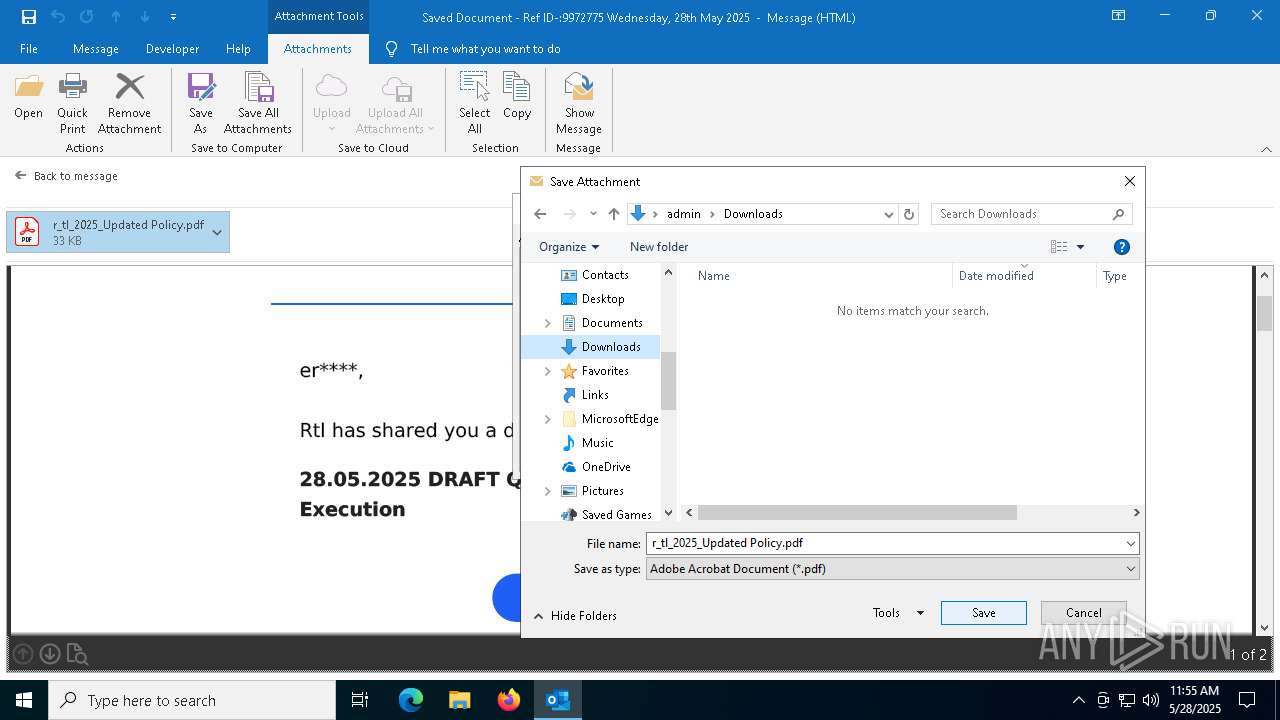This screenshot has width=1280, height=720.
Task: Click the horizontal scrollbar in file list
Action: click(x=857, y=512)
